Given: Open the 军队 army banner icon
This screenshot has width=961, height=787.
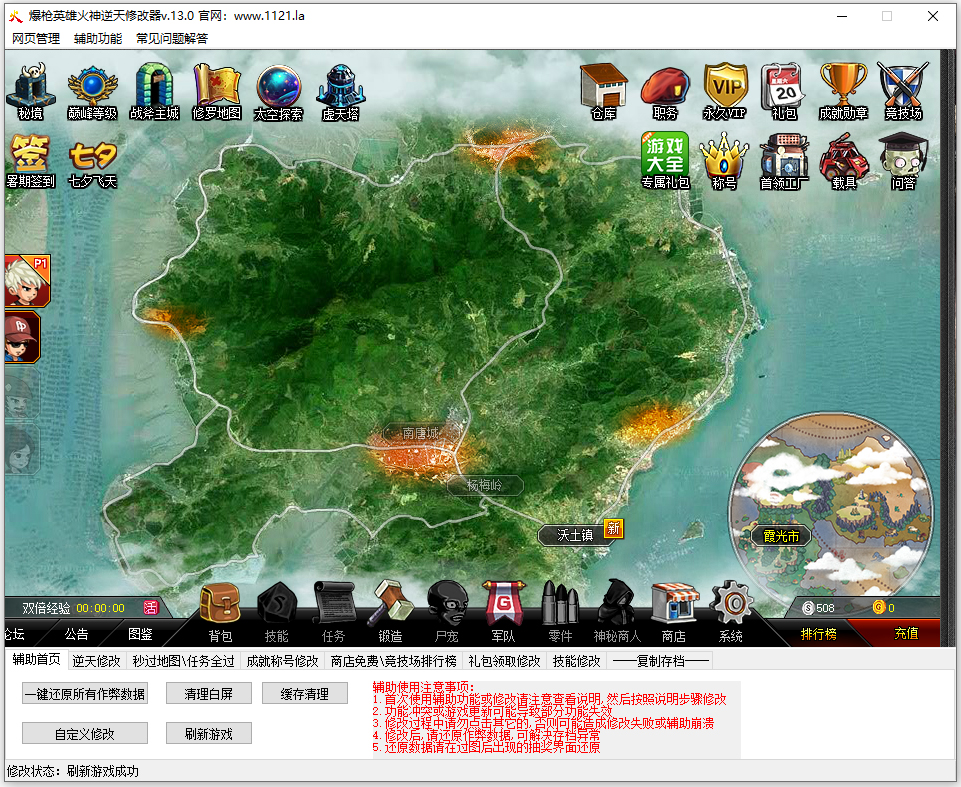Looking at the screenshot, I should tap(503, 612).
